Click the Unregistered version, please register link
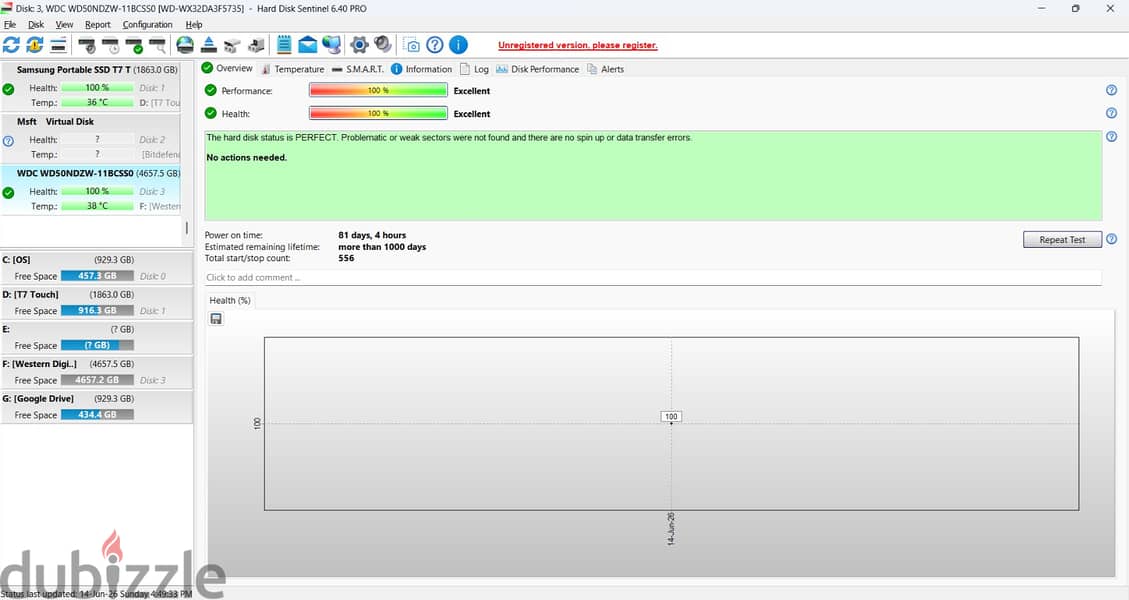 (x=577, y=45)
